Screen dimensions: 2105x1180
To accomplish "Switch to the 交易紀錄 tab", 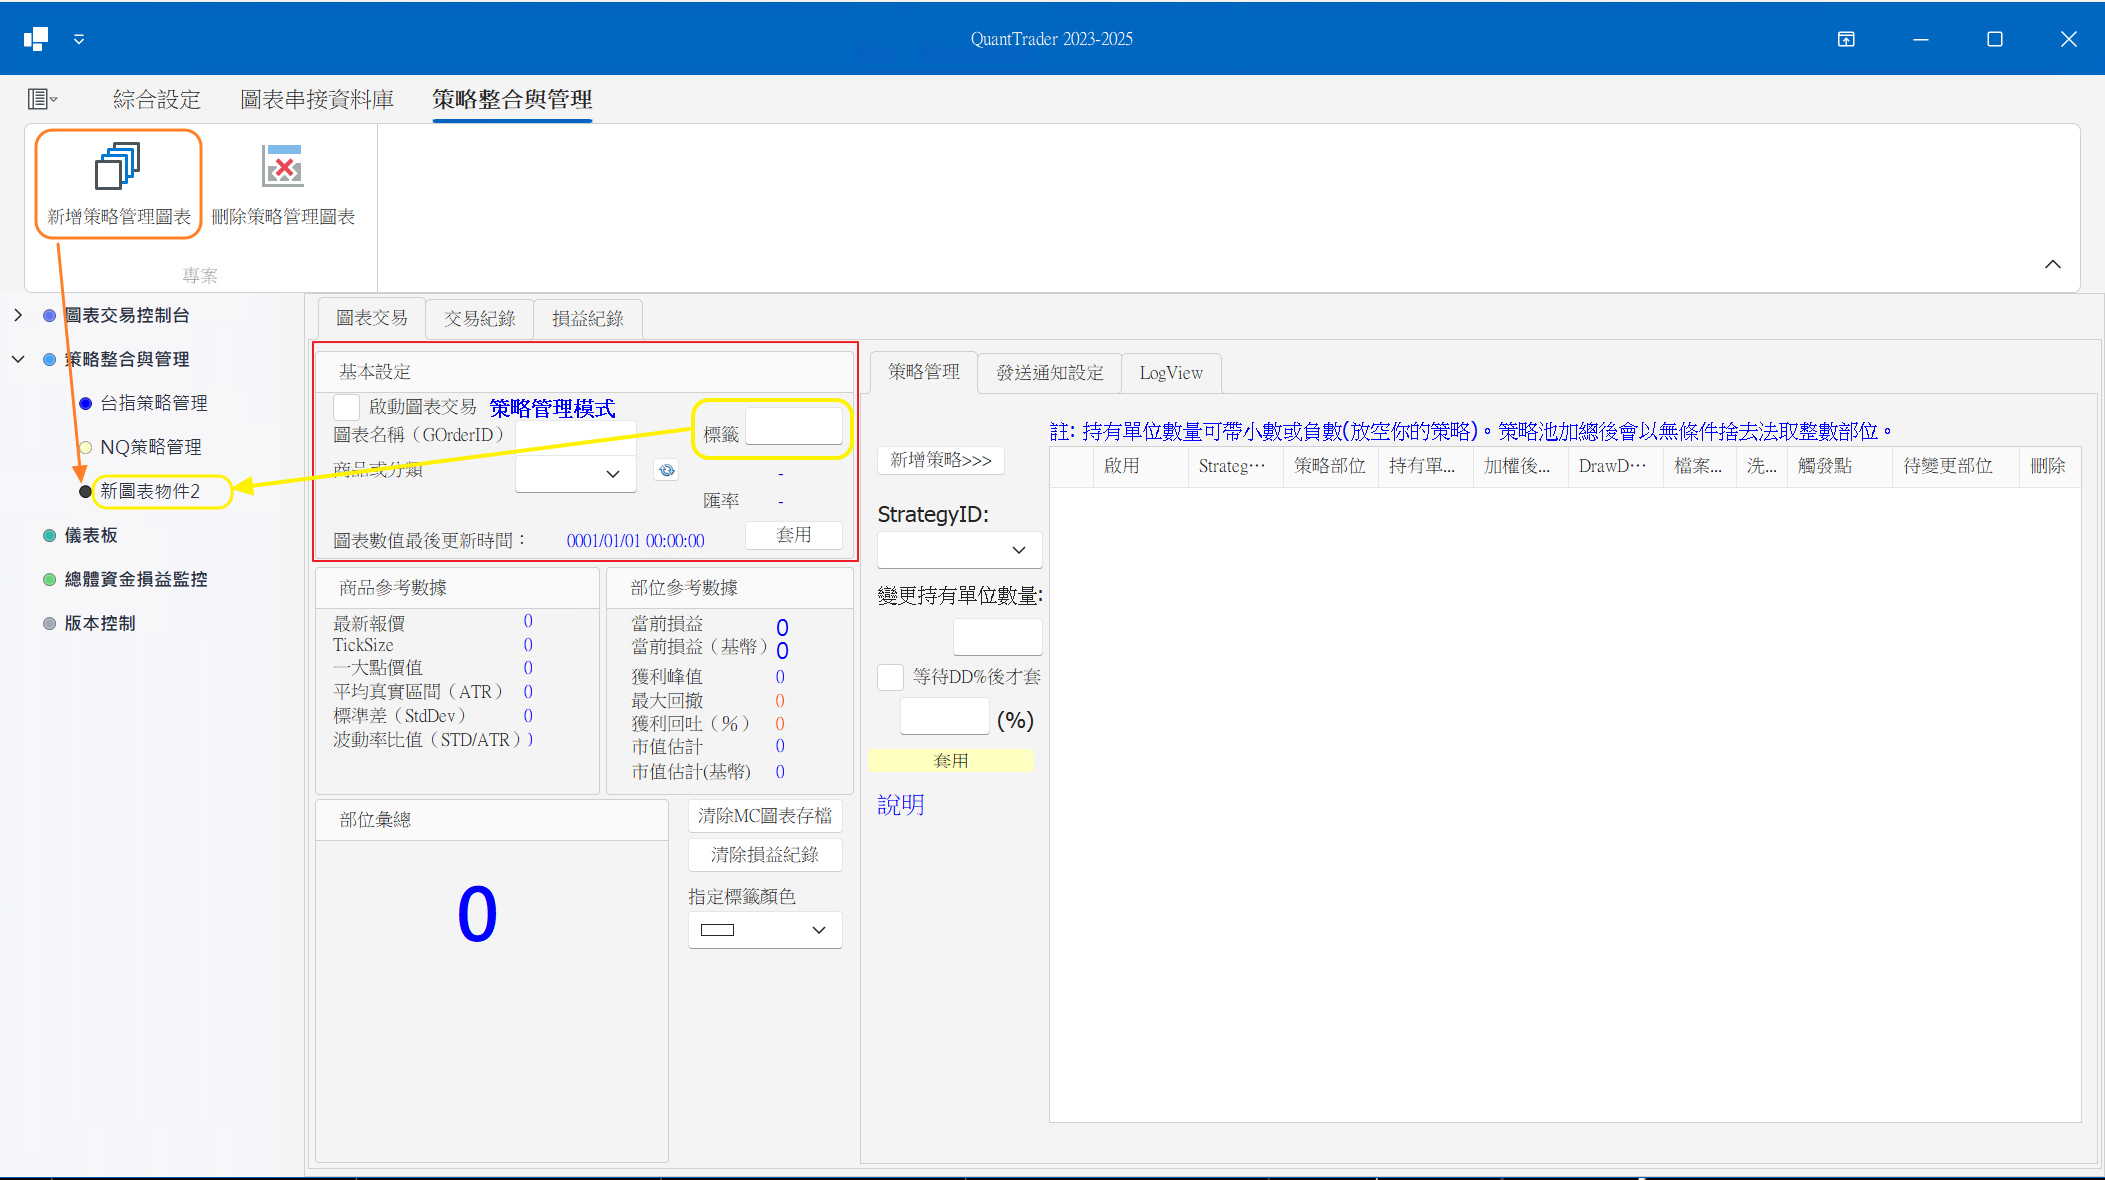I will [x=479, y=318].
